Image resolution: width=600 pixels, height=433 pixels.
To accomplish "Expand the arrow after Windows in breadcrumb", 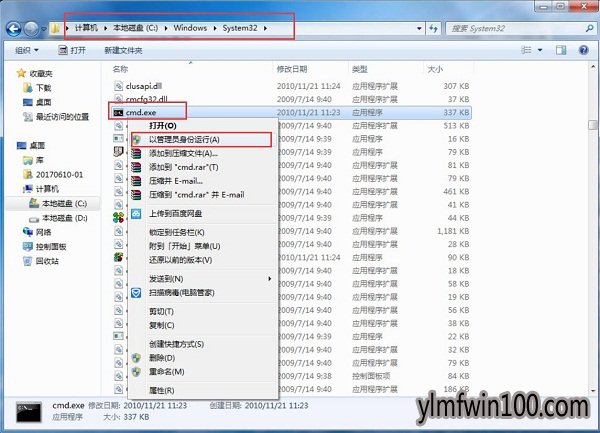I will coord(215,28).
